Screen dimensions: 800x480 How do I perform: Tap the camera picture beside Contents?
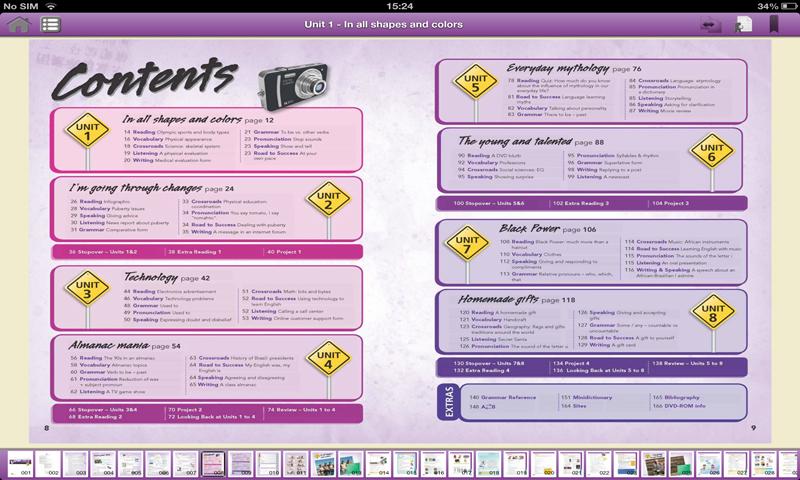coord(293,85)
